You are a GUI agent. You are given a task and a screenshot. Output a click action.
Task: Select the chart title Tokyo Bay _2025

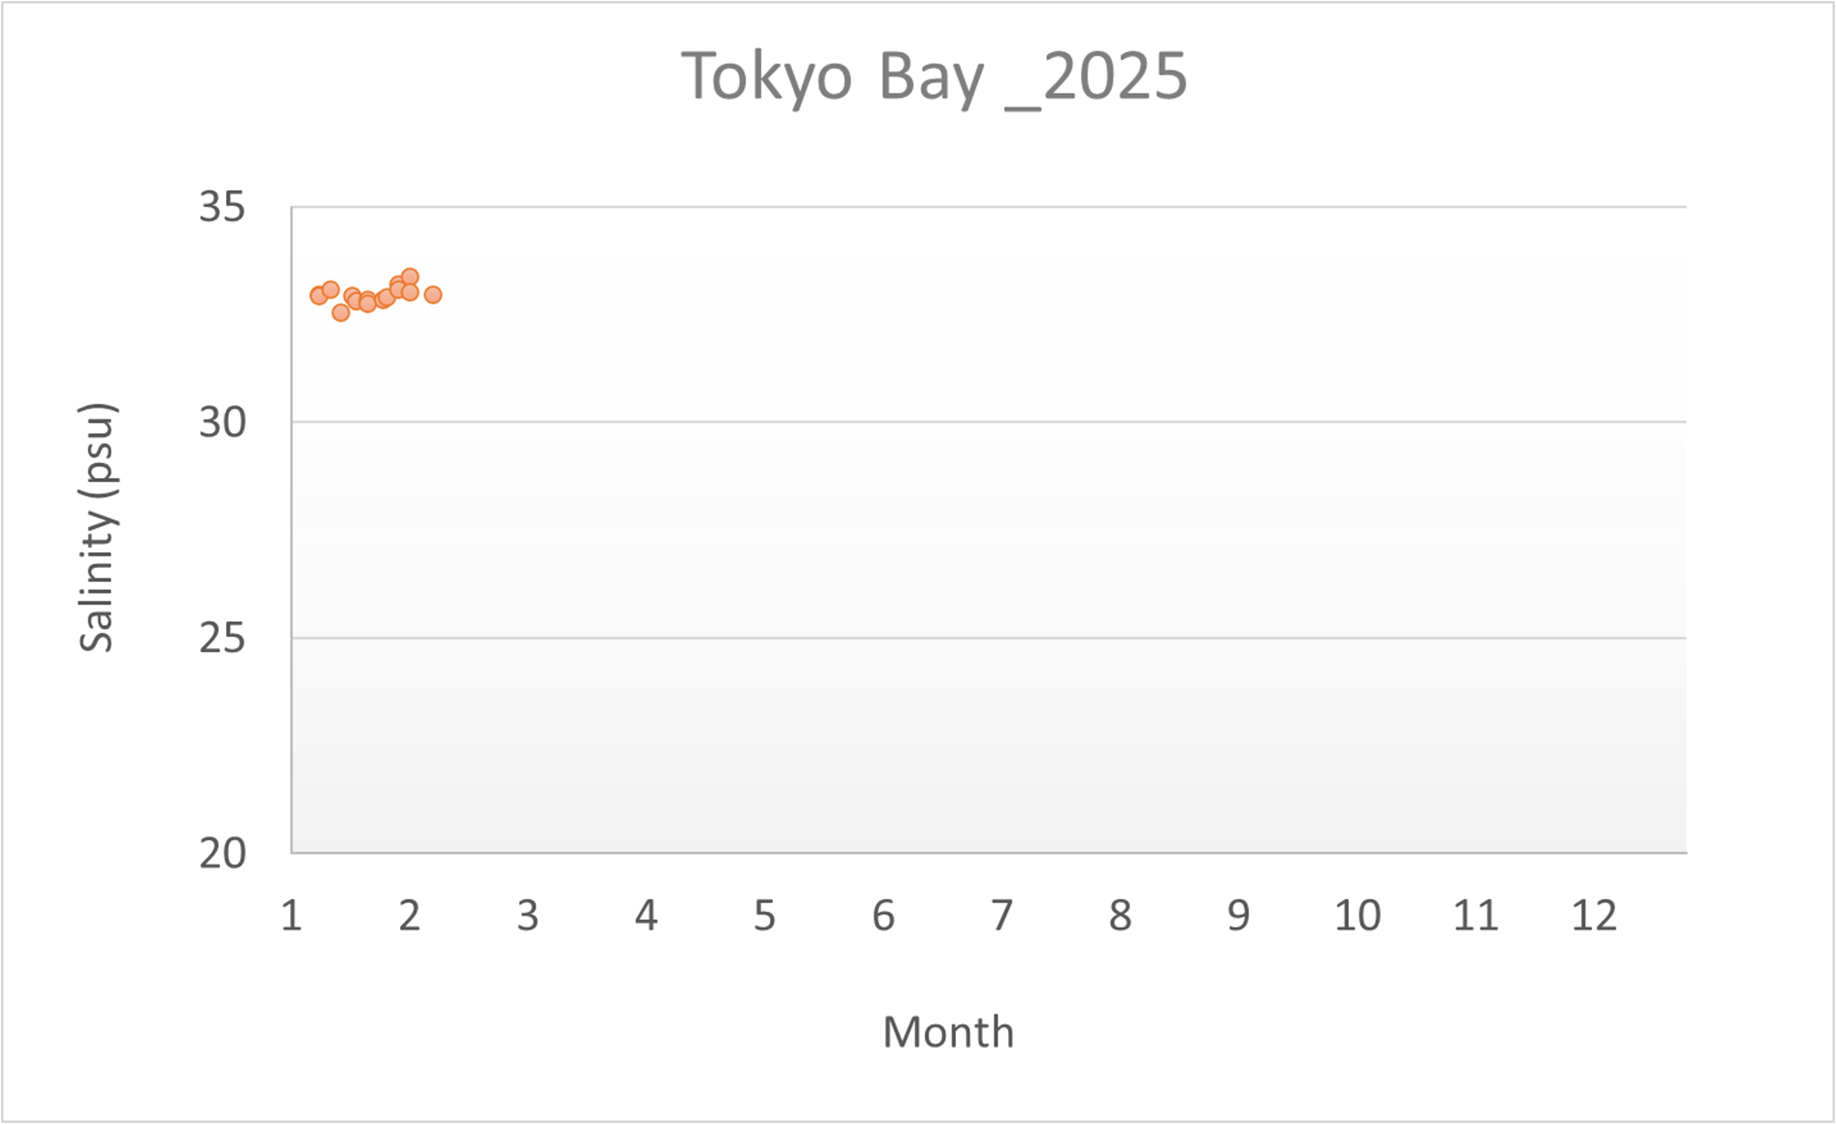coord(934,78)
